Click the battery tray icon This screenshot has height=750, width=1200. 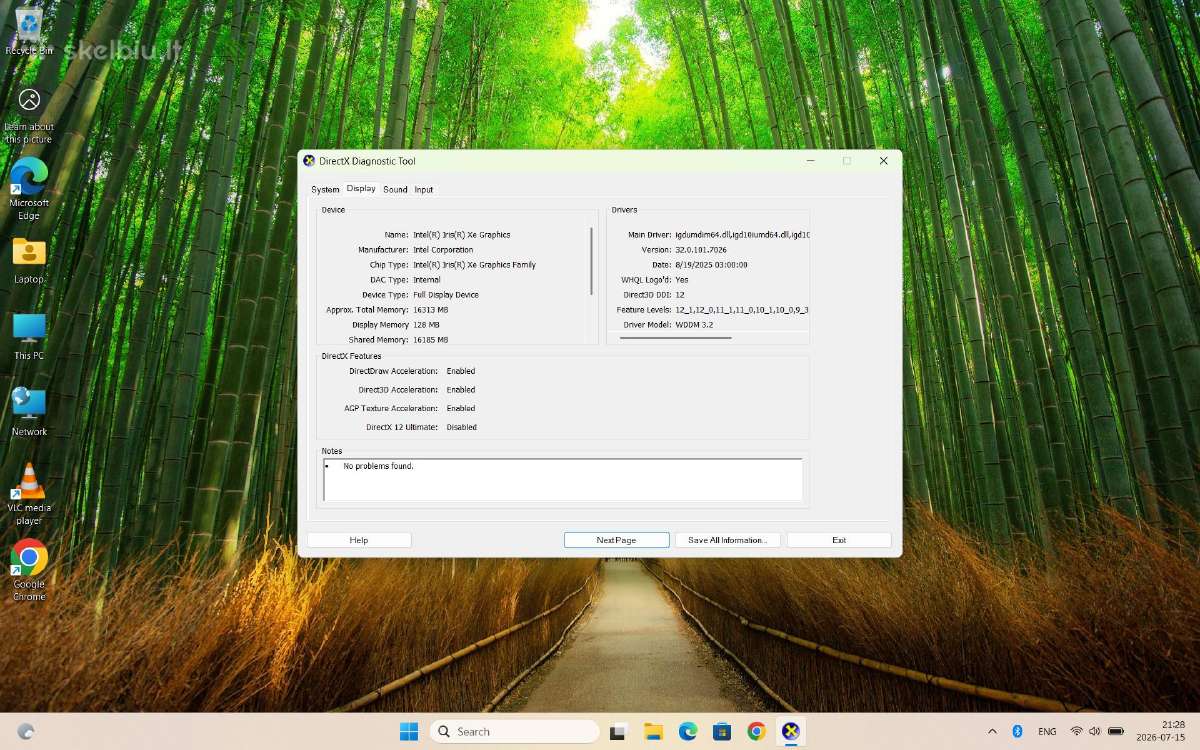point(1116,731)
